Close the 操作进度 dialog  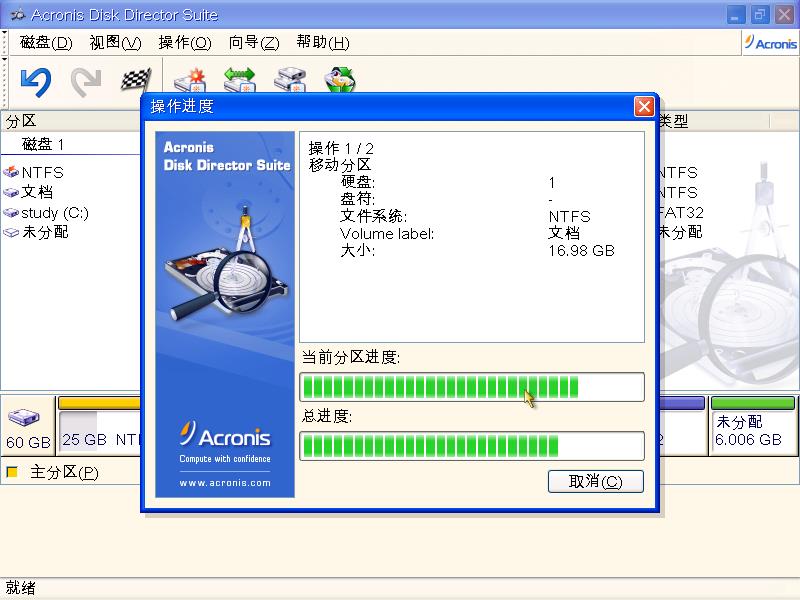(644, 107)
